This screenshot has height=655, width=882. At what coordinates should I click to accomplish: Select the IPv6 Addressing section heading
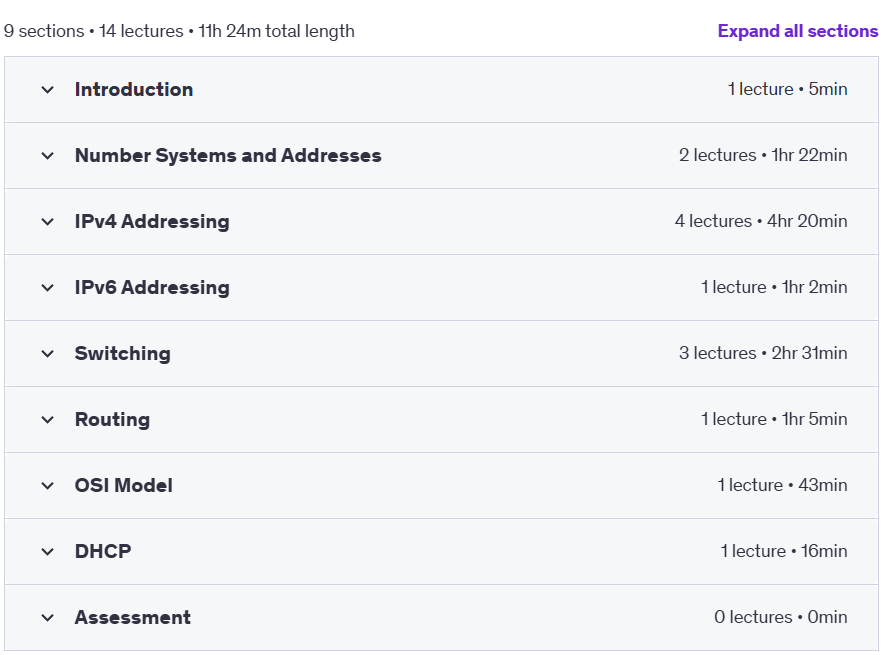[152, 288]
